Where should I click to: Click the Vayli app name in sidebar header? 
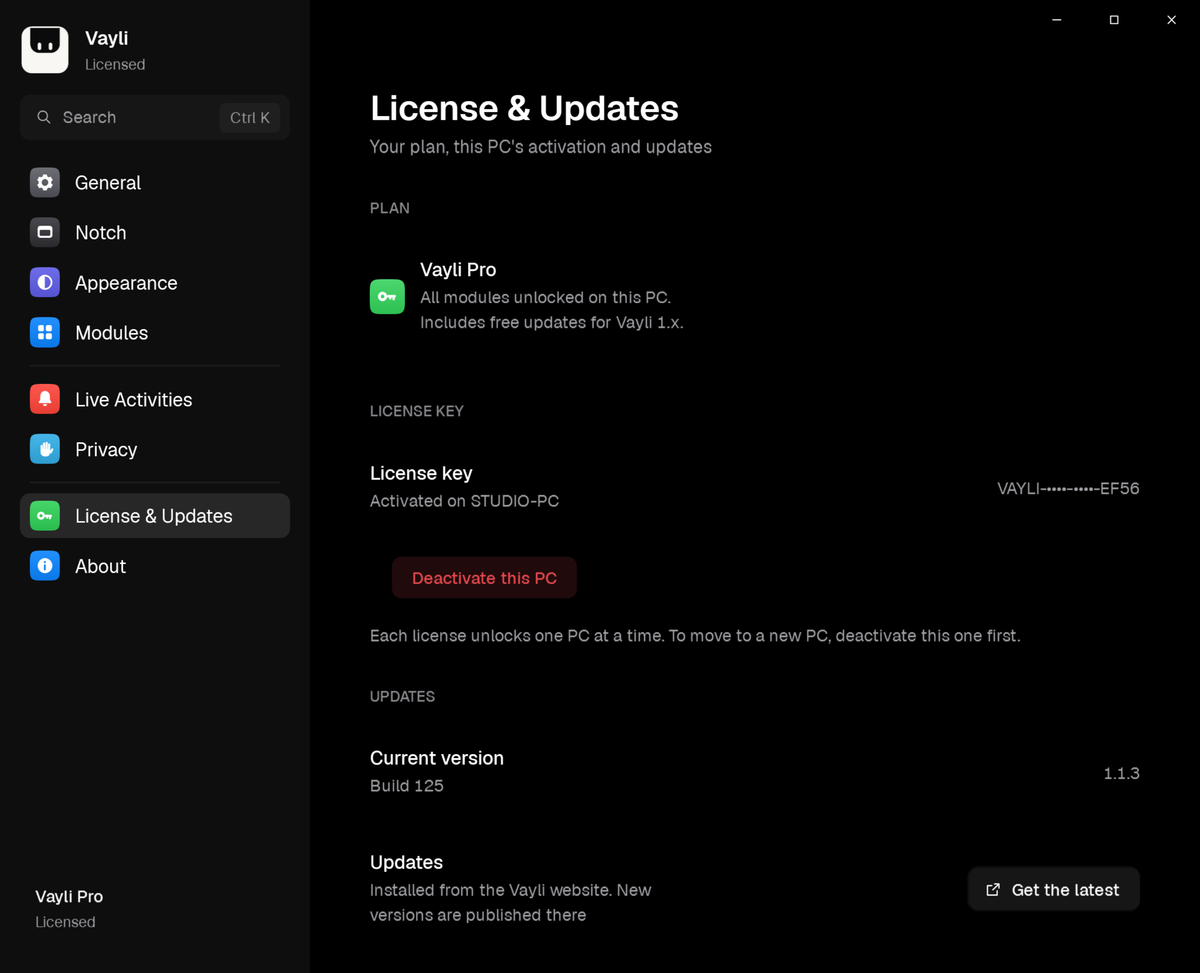click(106, 38)
